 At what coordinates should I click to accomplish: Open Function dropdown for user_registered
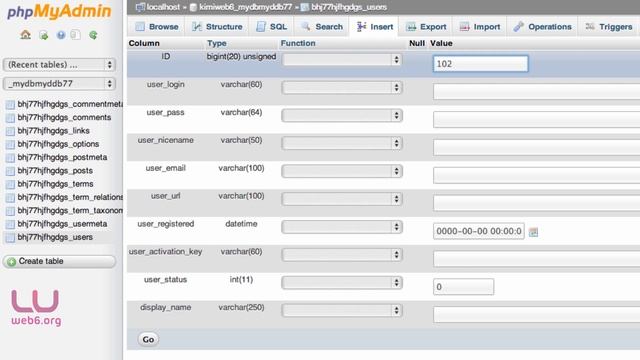coord(342,227)
